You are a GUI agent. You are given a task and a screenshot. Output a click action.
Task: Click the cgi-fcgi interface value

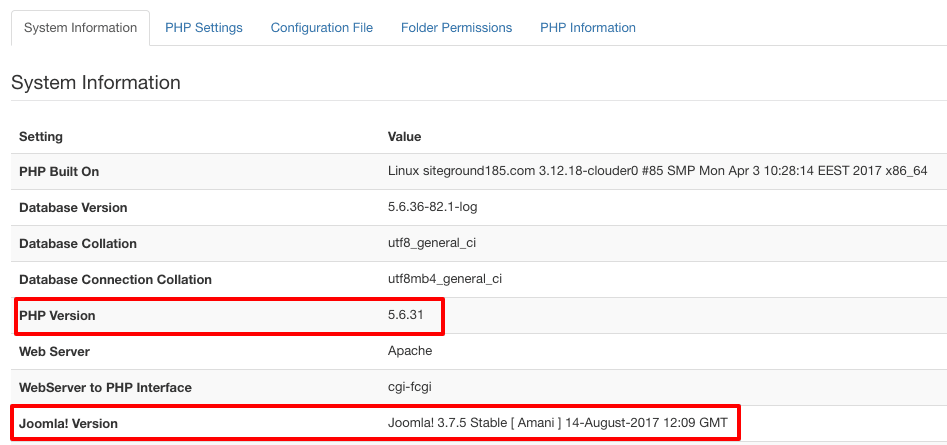pyautogui.click(x=411, y=386)
